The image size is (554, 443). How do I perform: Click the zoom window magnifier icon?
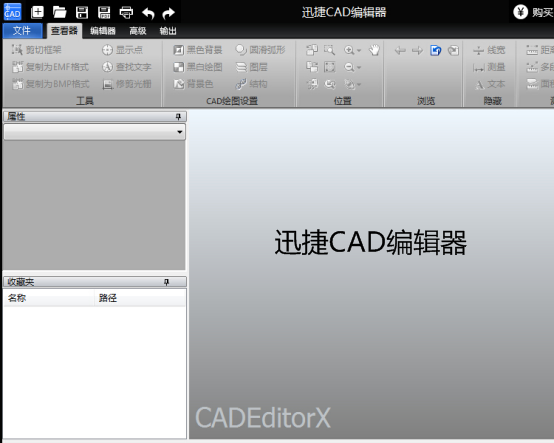(x=329, y=50)
